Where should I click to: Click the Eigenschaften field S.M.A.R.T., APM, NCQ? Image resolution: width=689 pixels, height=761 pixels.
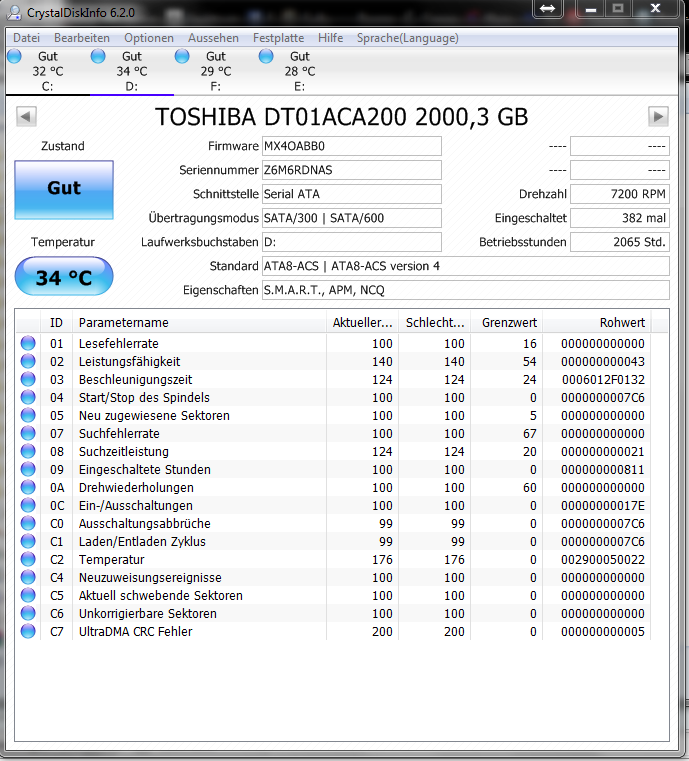(x=466, y=290)
